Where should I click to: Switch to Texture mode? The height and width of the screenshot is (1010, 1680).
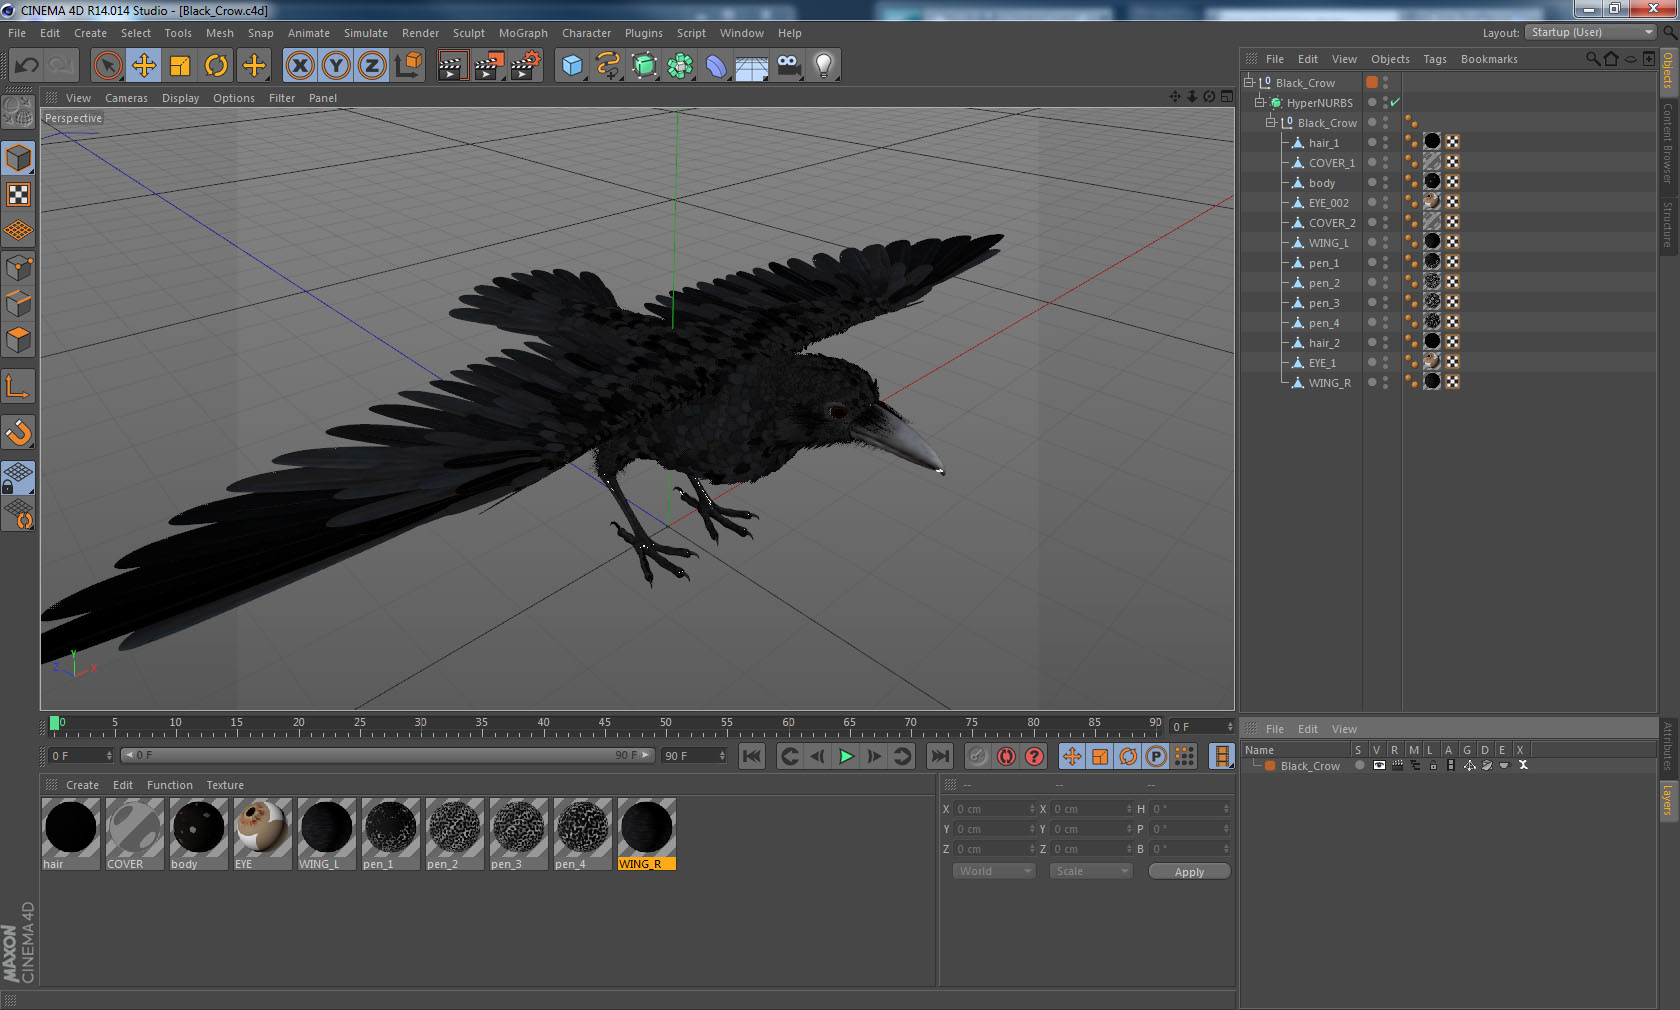18,194
